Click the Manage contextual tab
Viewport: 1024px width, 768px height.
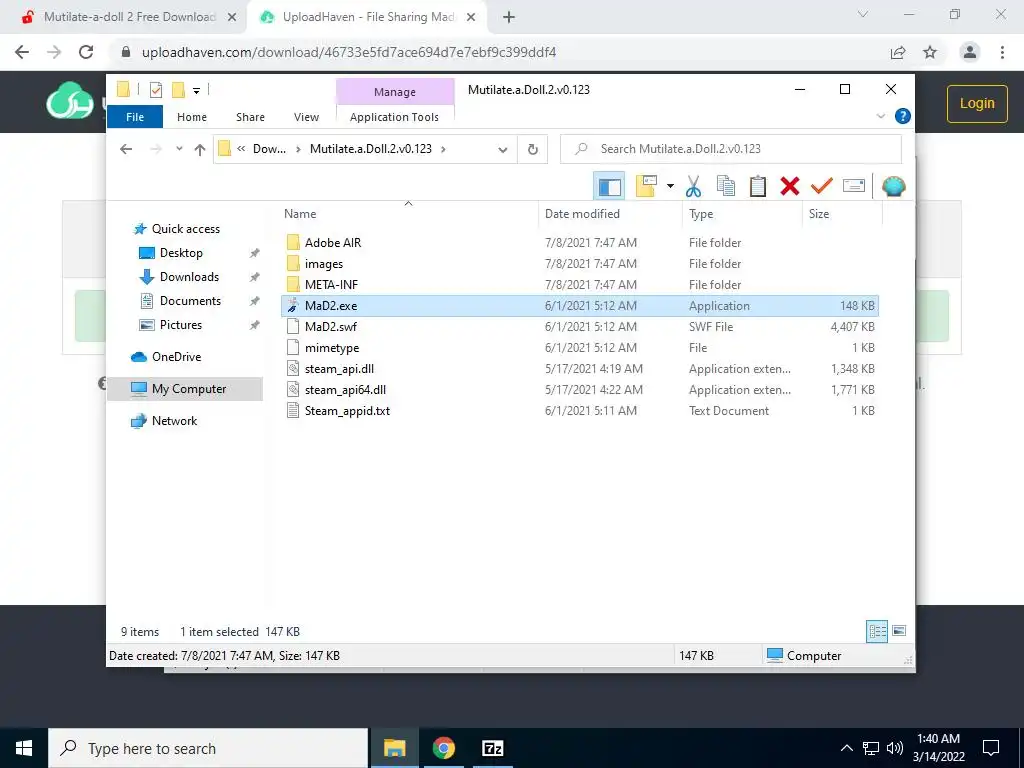394,92
